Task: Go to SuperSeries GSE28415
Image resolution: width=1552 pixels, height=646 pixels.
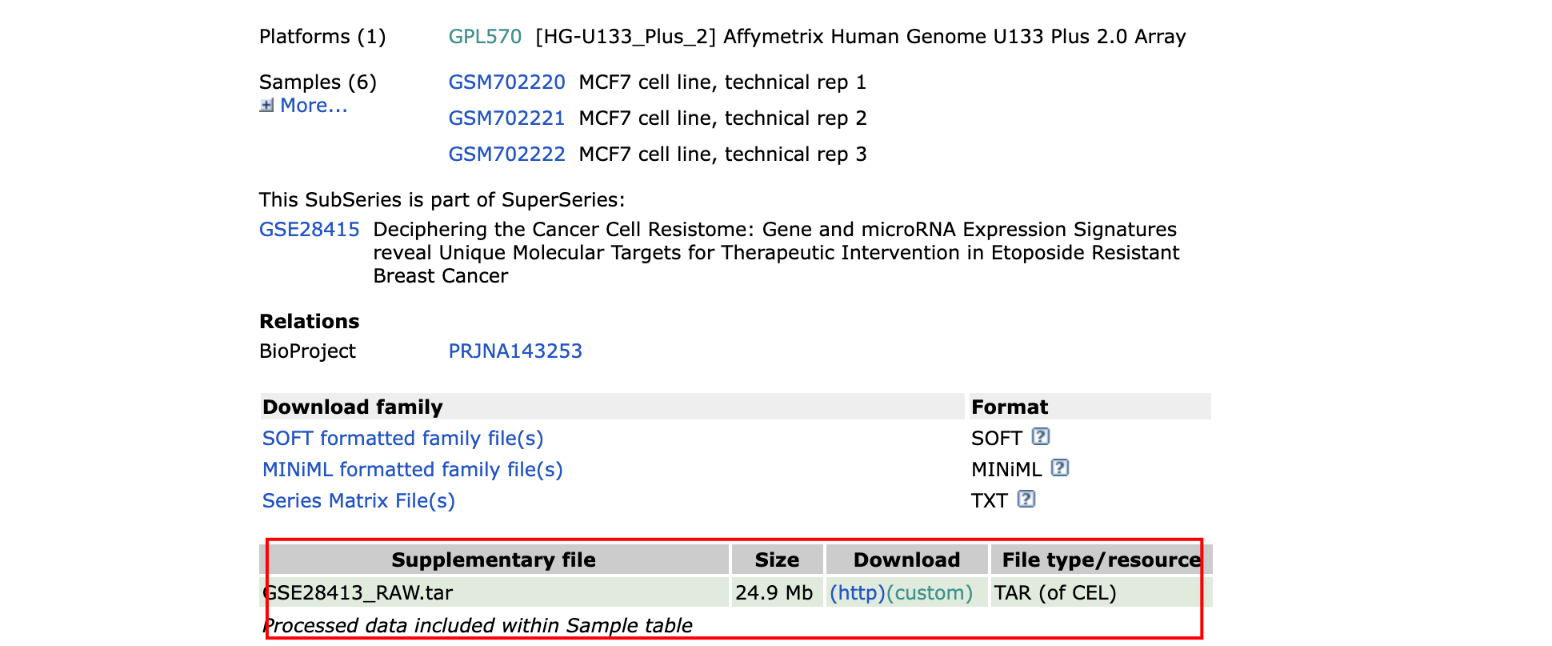Action: coord(309,229)
